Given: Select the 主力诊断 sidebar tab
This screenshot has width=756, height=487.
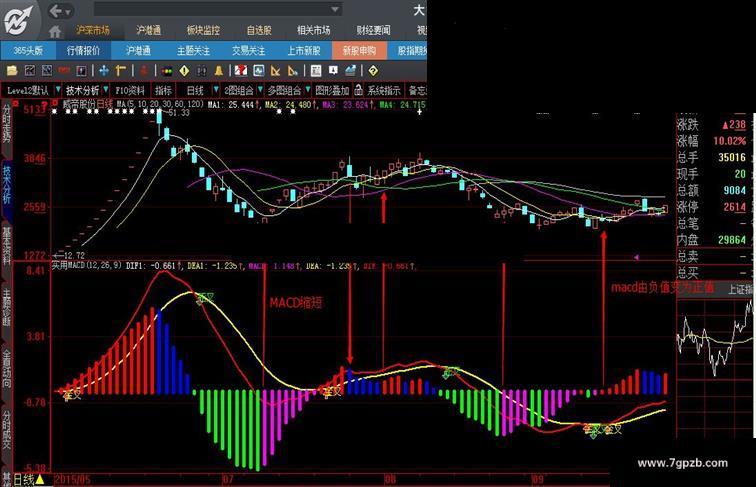Looking at the screenshot, I should pos(6,308).
